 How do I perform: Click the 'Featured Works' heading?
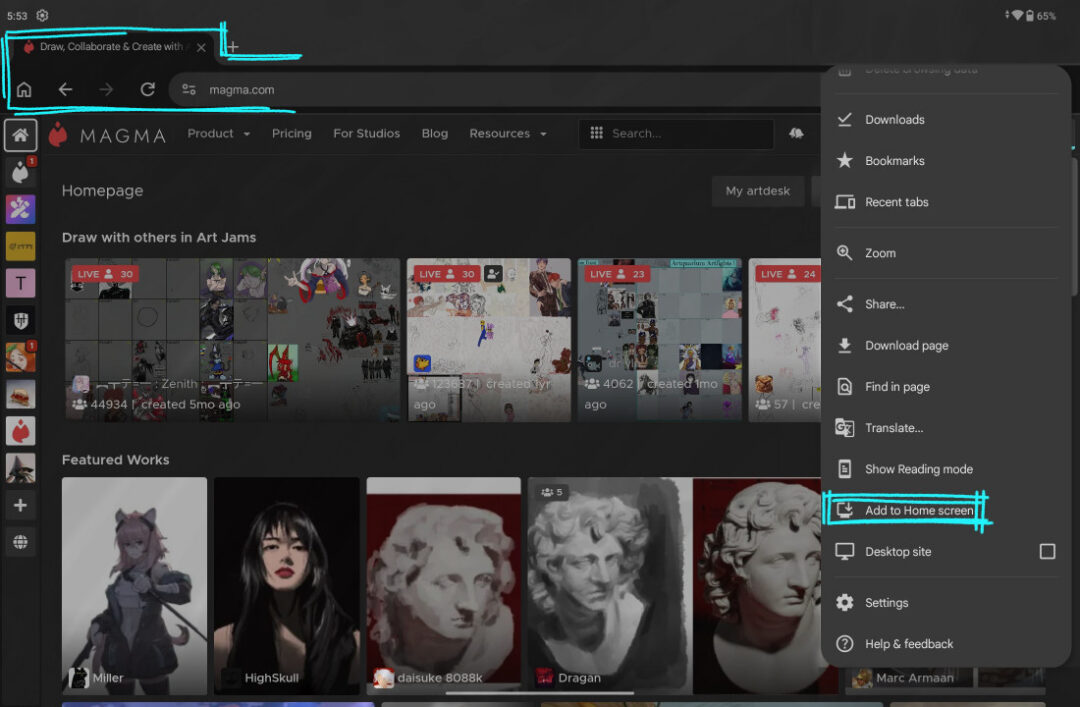coord(116,460)
